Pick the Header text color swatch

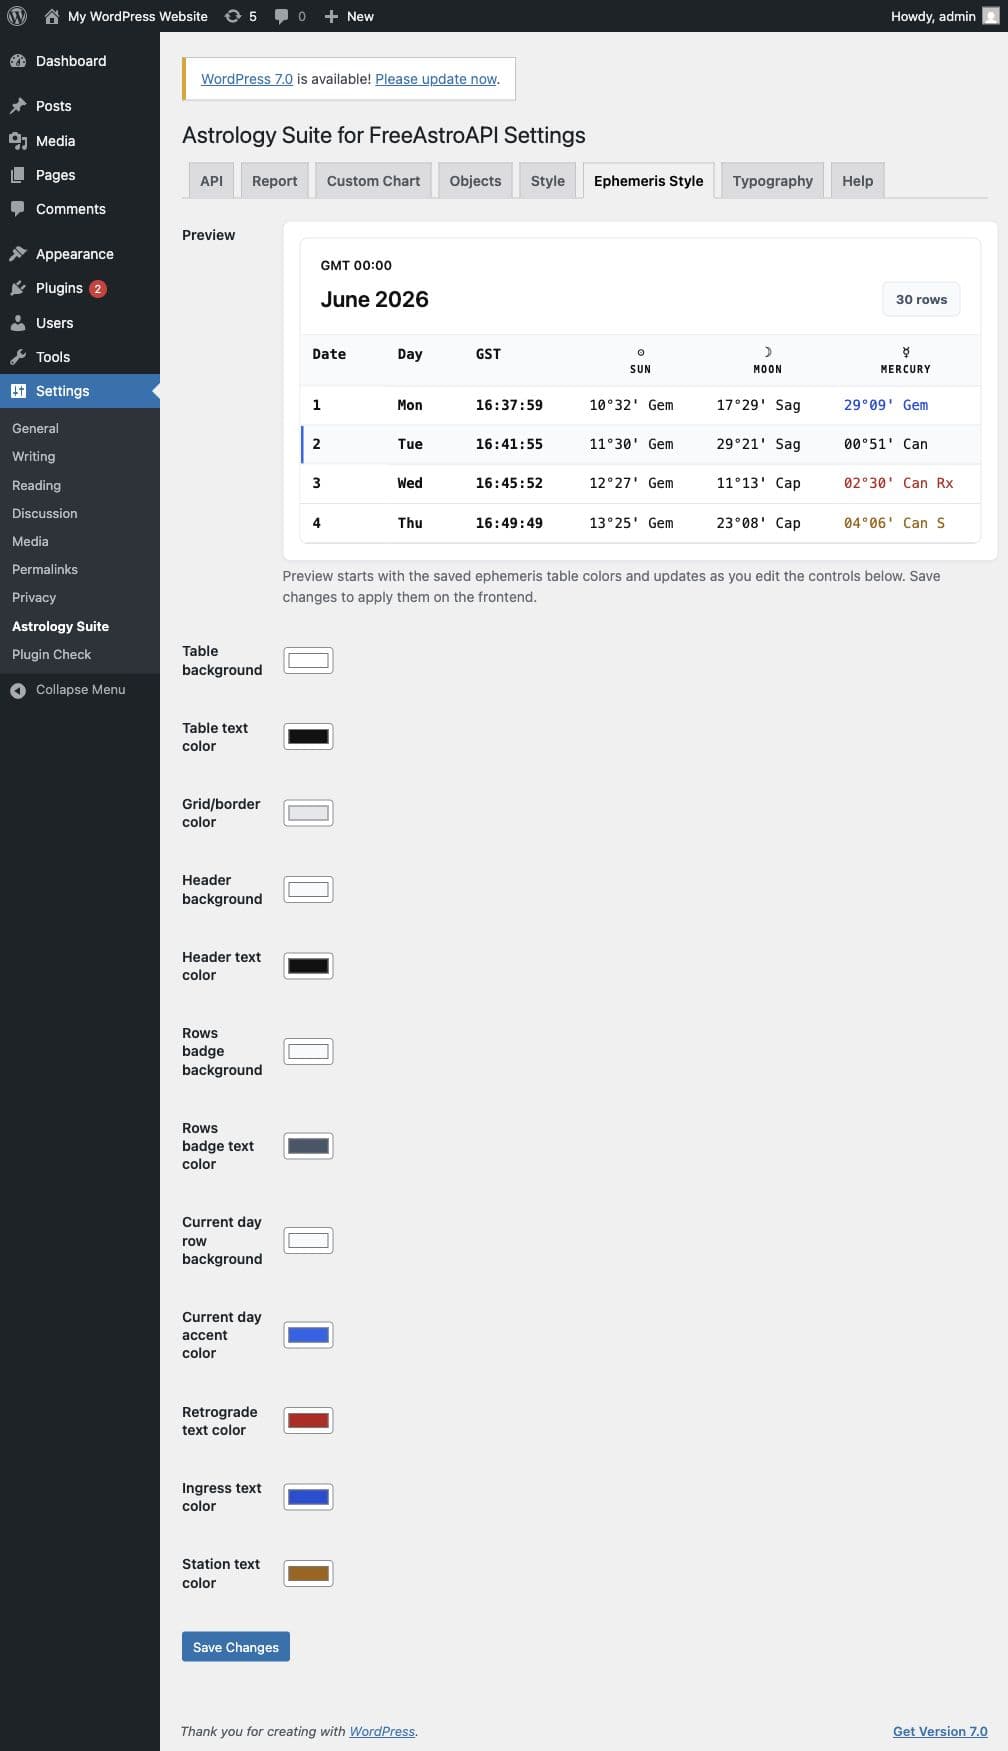[x=308, y=966]
